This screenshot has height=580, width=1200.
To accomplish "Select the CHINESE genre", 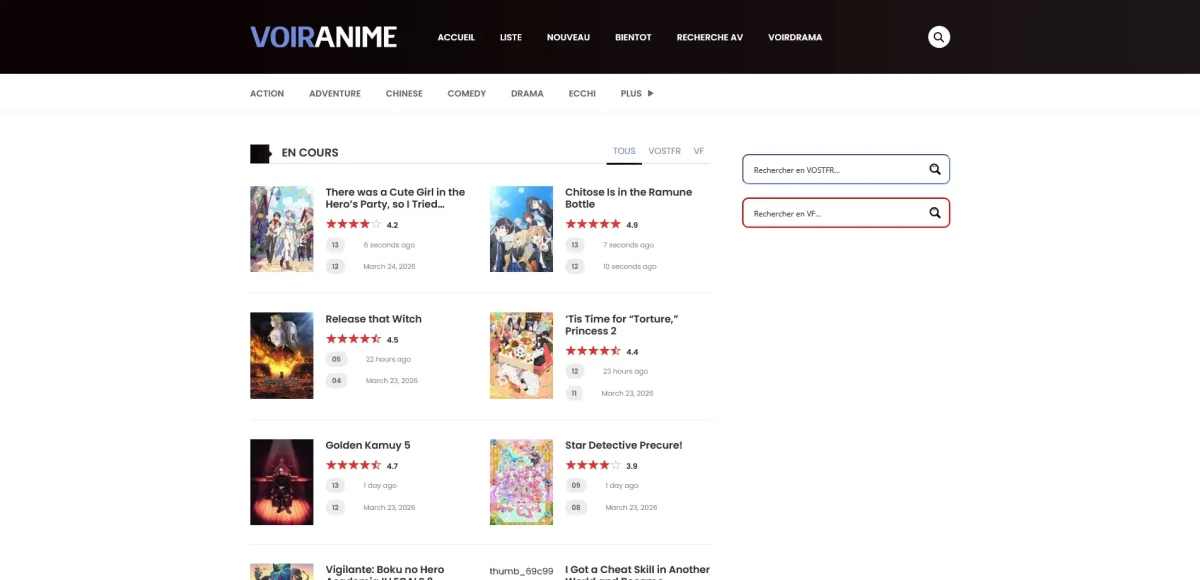I will coord(404,93).
